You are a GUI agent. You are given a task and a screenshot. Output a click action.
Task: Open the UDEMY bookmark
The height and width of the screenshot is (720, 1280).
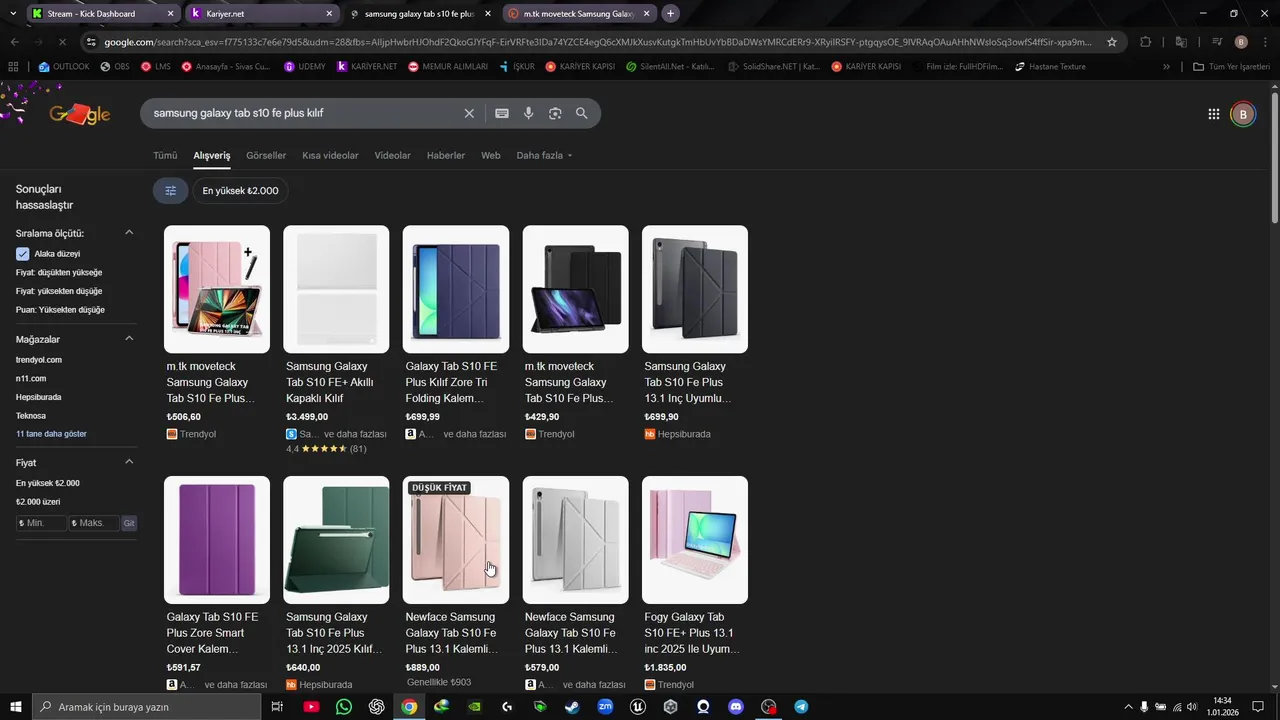coord(305,67)
